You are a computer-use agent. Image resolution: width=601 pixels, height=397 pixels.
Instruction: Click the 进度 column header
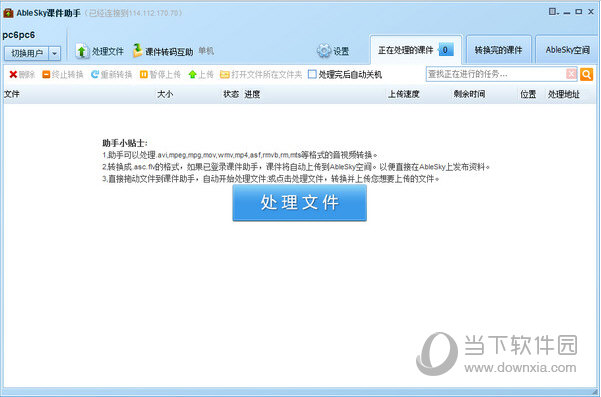[252, 94]
